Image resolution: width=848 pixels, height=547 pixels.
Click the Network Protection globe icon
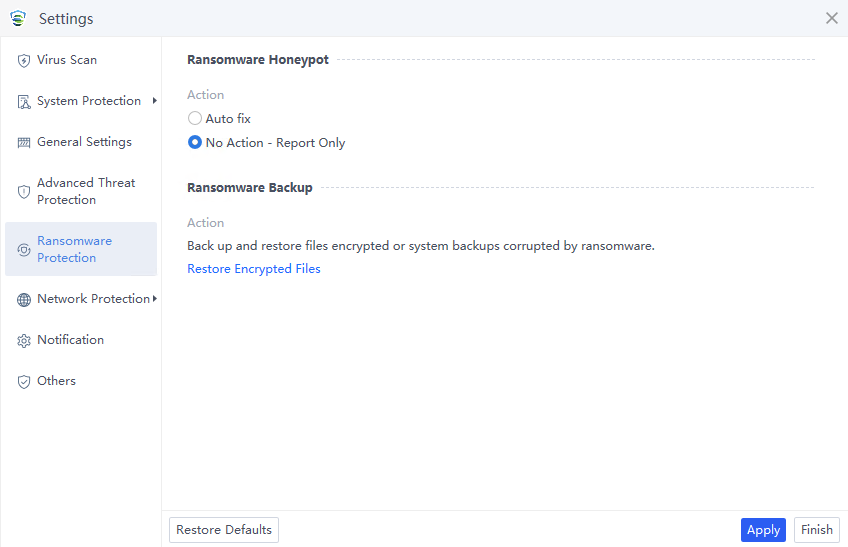click(24, 300)
